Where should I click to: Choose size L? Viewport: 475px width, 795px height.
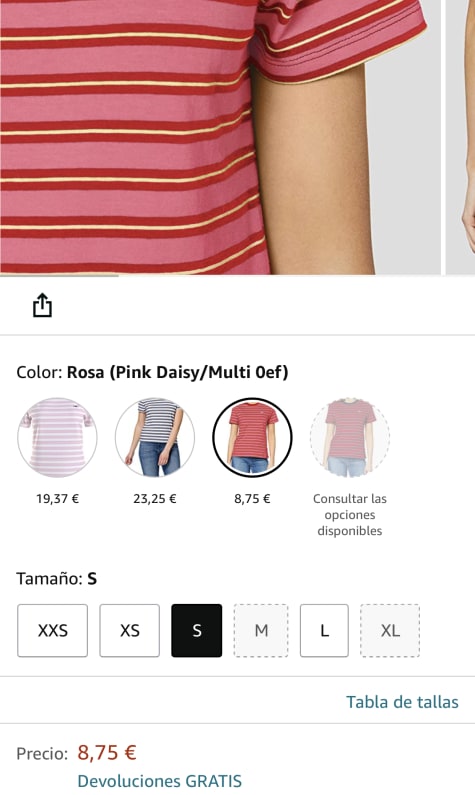(324, 630)
